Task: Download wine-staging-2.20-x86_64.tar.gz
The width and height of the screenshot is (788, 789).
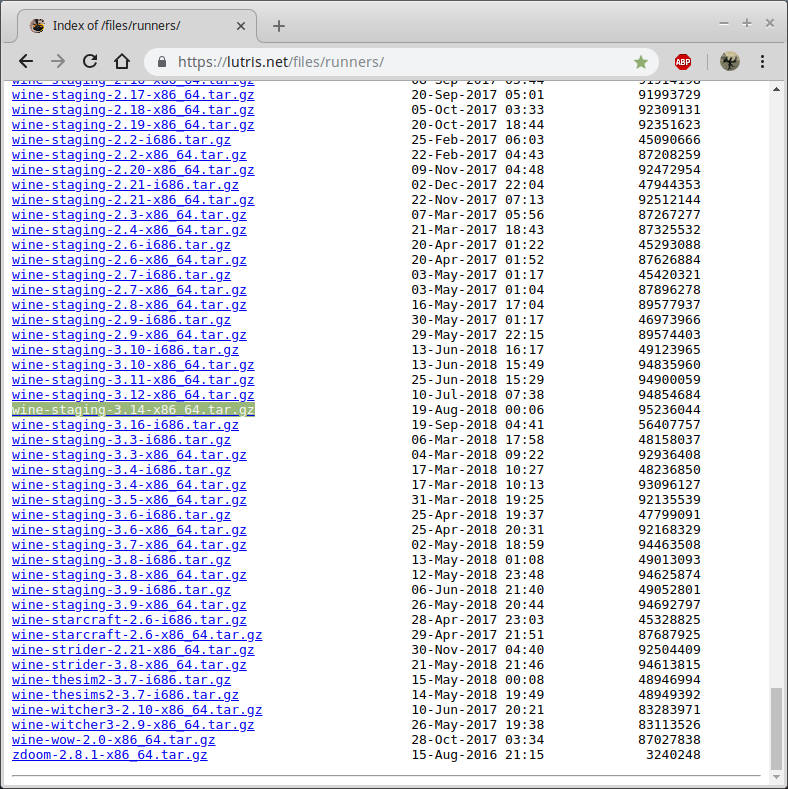Action: [133, 170]
